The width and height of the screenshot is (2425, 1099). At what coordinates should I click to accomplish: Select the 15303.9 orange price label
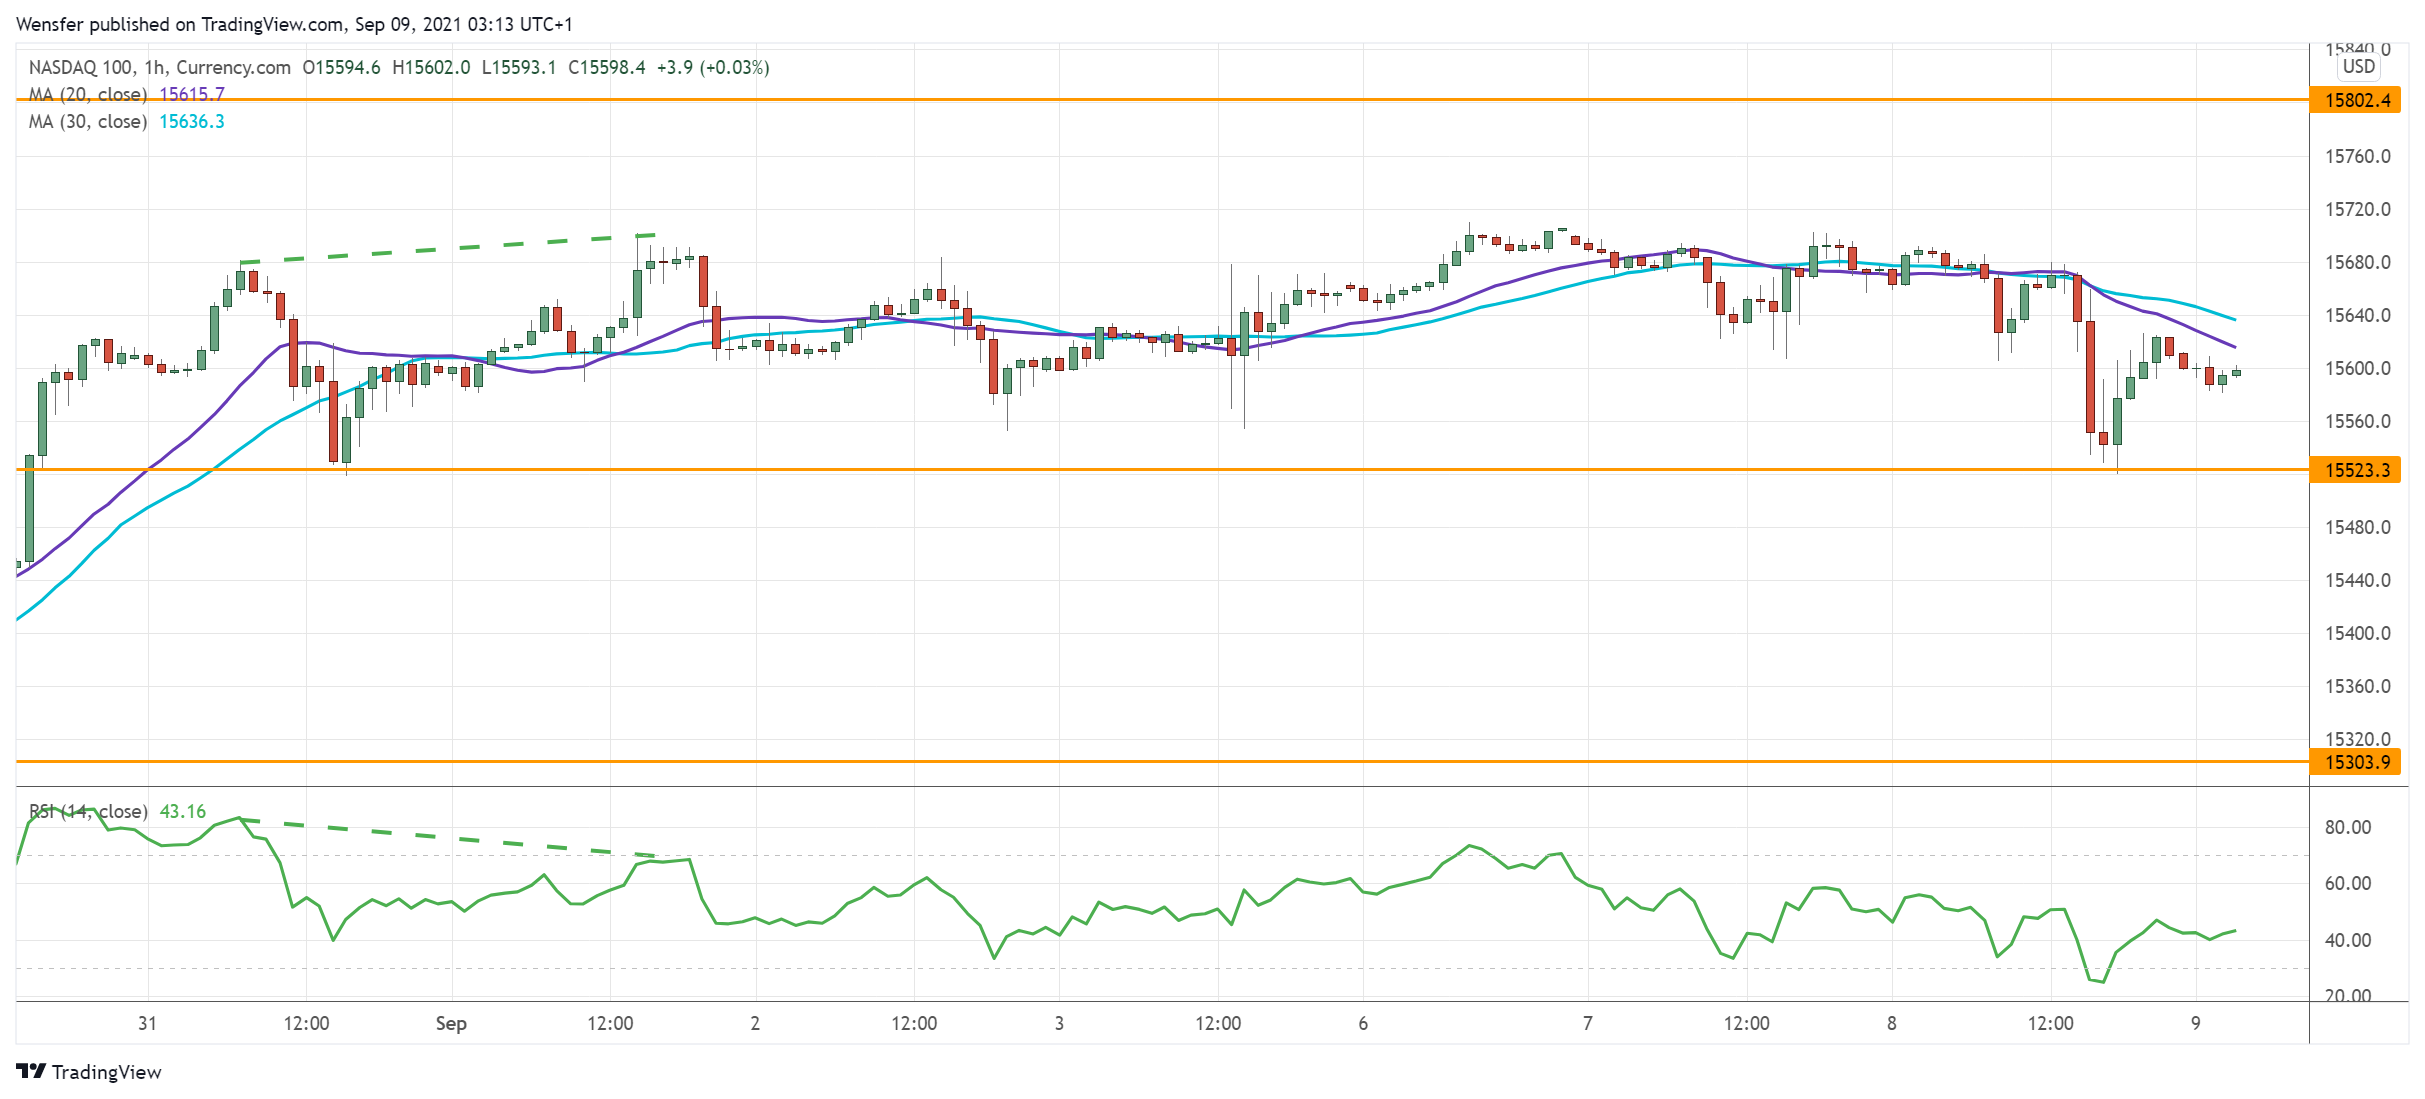(x=2355, y=762)
